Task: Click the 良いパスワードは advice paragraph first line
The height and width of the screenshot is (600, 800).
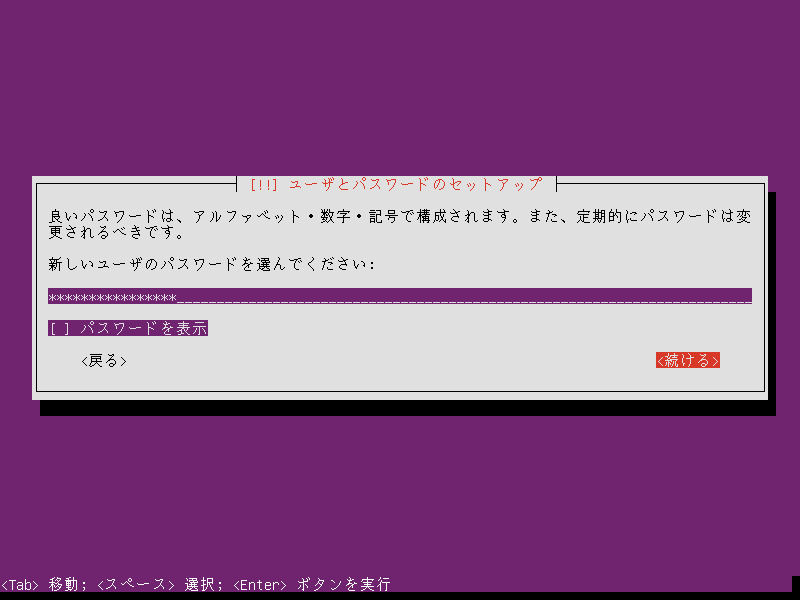Action: point(400,216)
